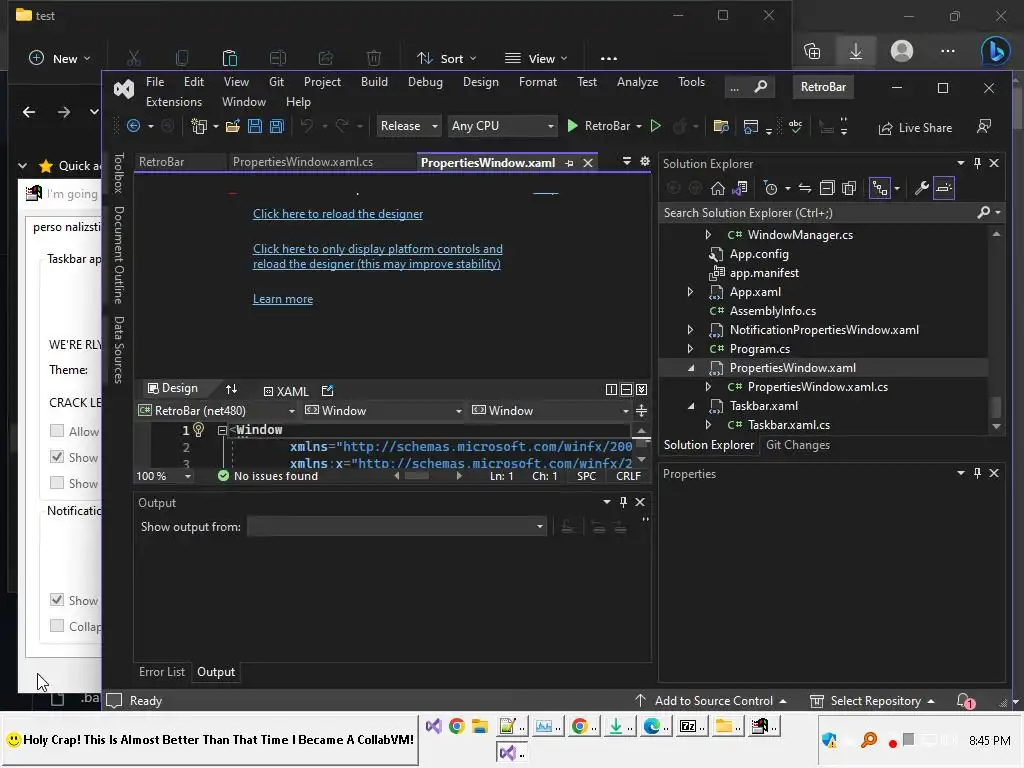Click the Visual Studio search magnifier icon
Viewport: 1024px width, 768px height.
[x=760, y=87]
